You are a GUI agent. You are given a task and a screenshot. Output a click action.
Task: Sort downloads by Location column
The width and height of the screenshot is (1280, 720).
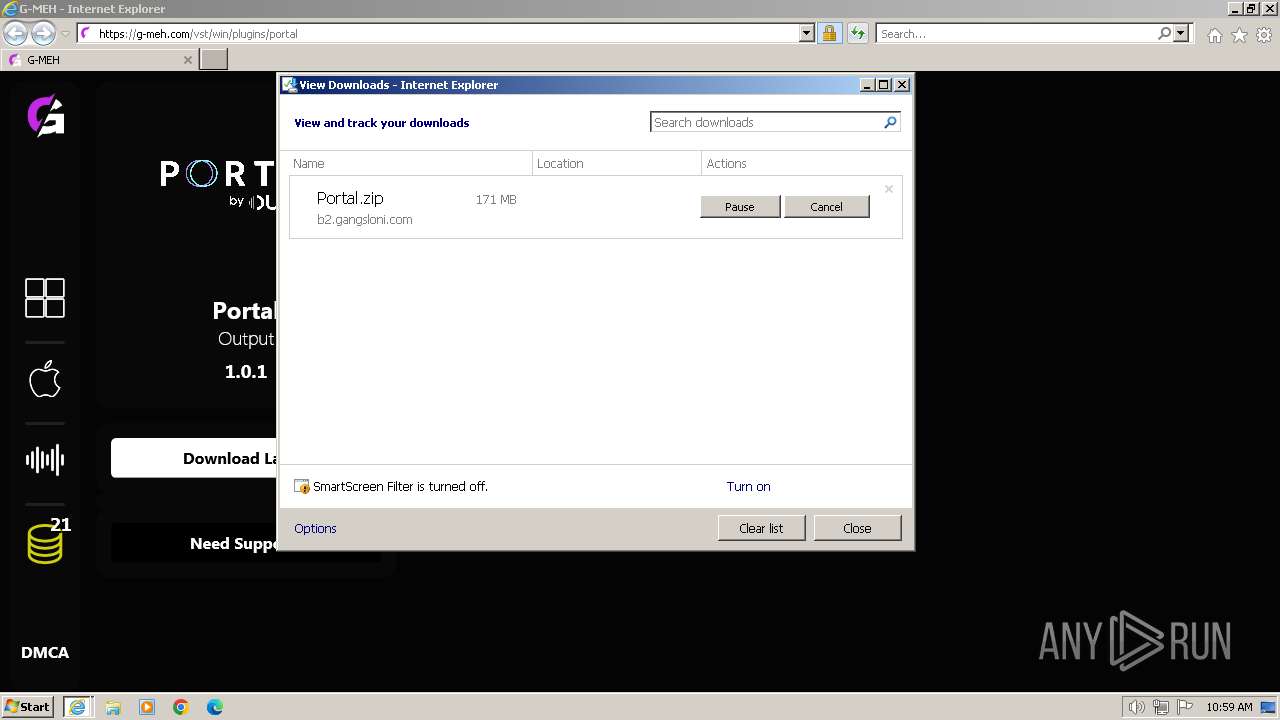coord(617,163)
